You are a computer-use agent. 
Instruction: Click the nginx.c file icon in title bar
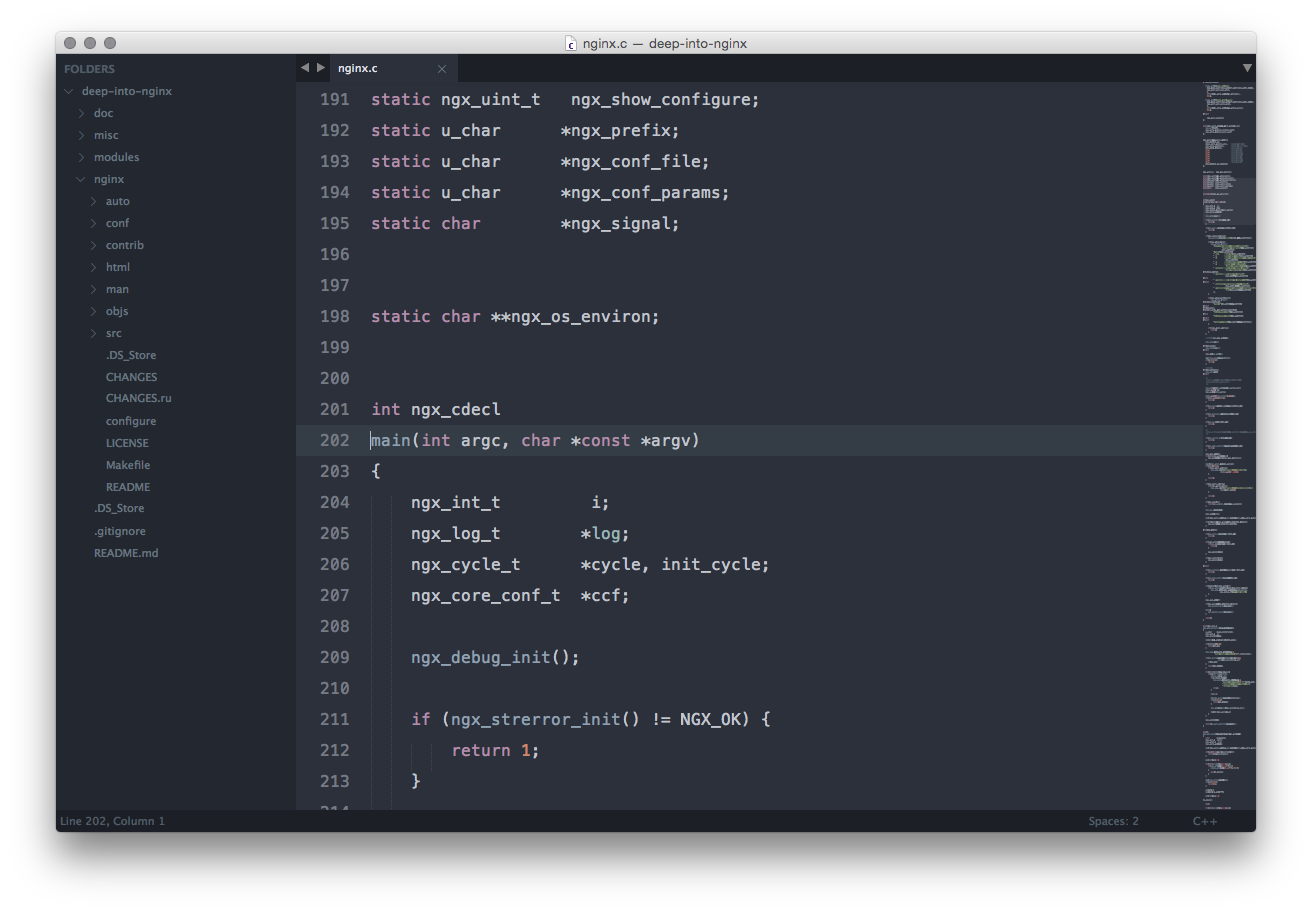[571, 43]
